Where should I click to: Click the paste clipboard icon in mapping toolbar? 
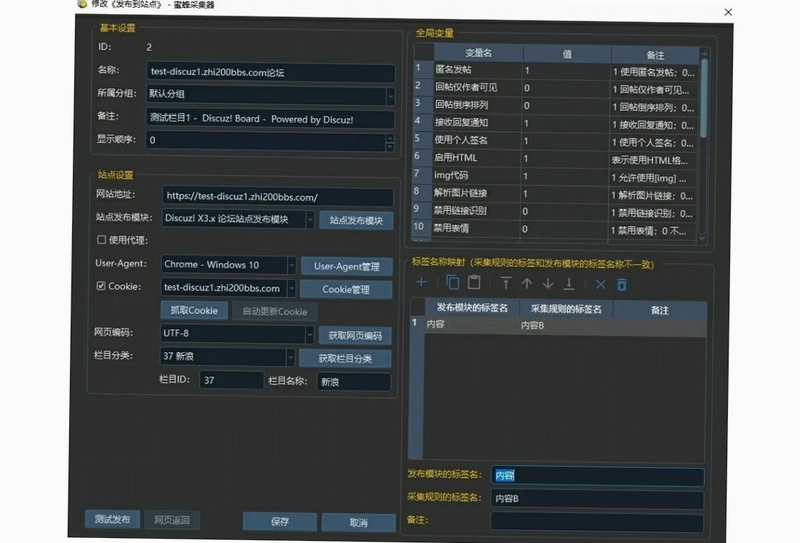(x=474, y=282)
